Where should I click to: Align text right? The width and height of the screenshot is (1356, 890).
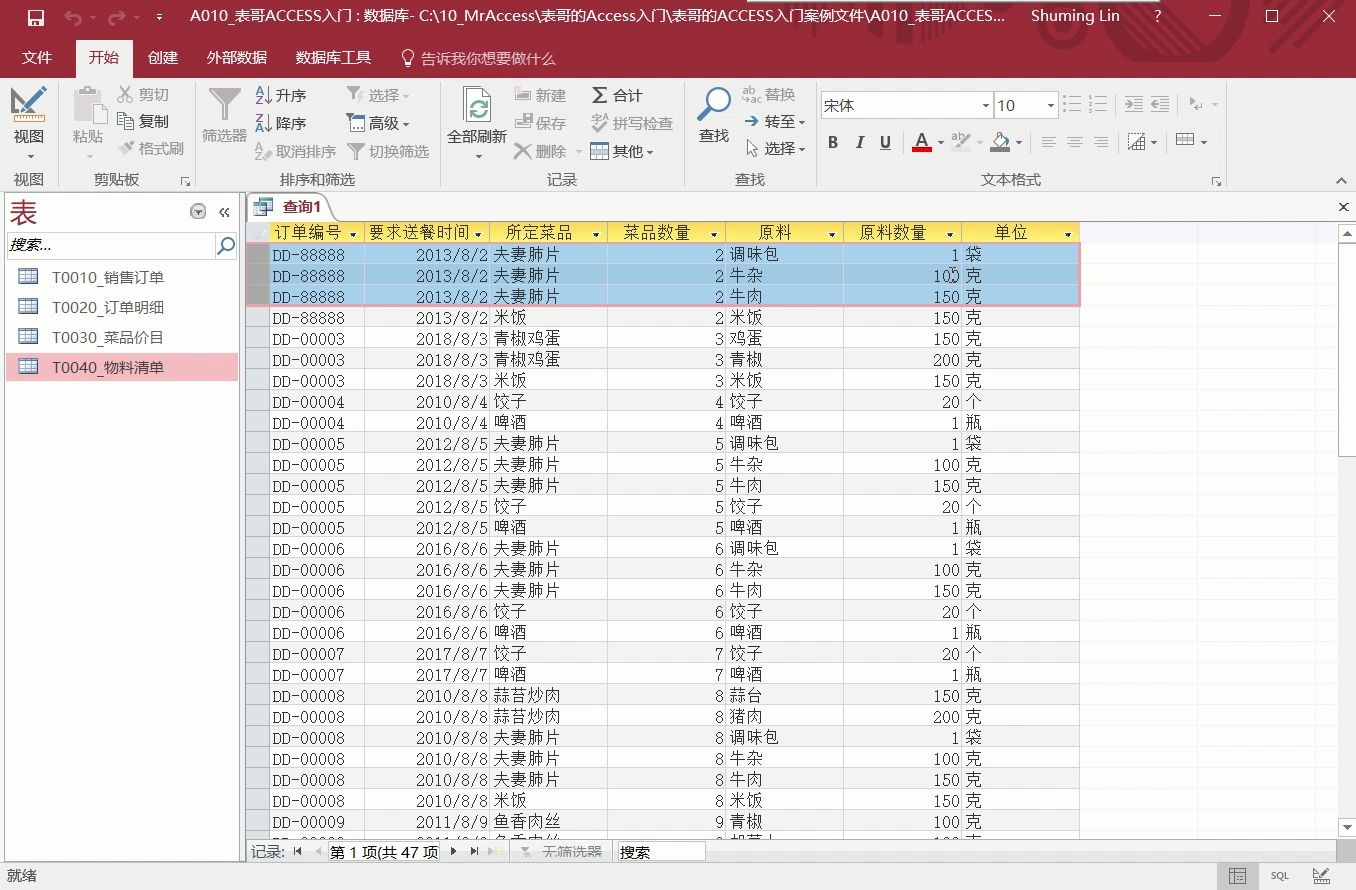click(x=1100, y=143)
